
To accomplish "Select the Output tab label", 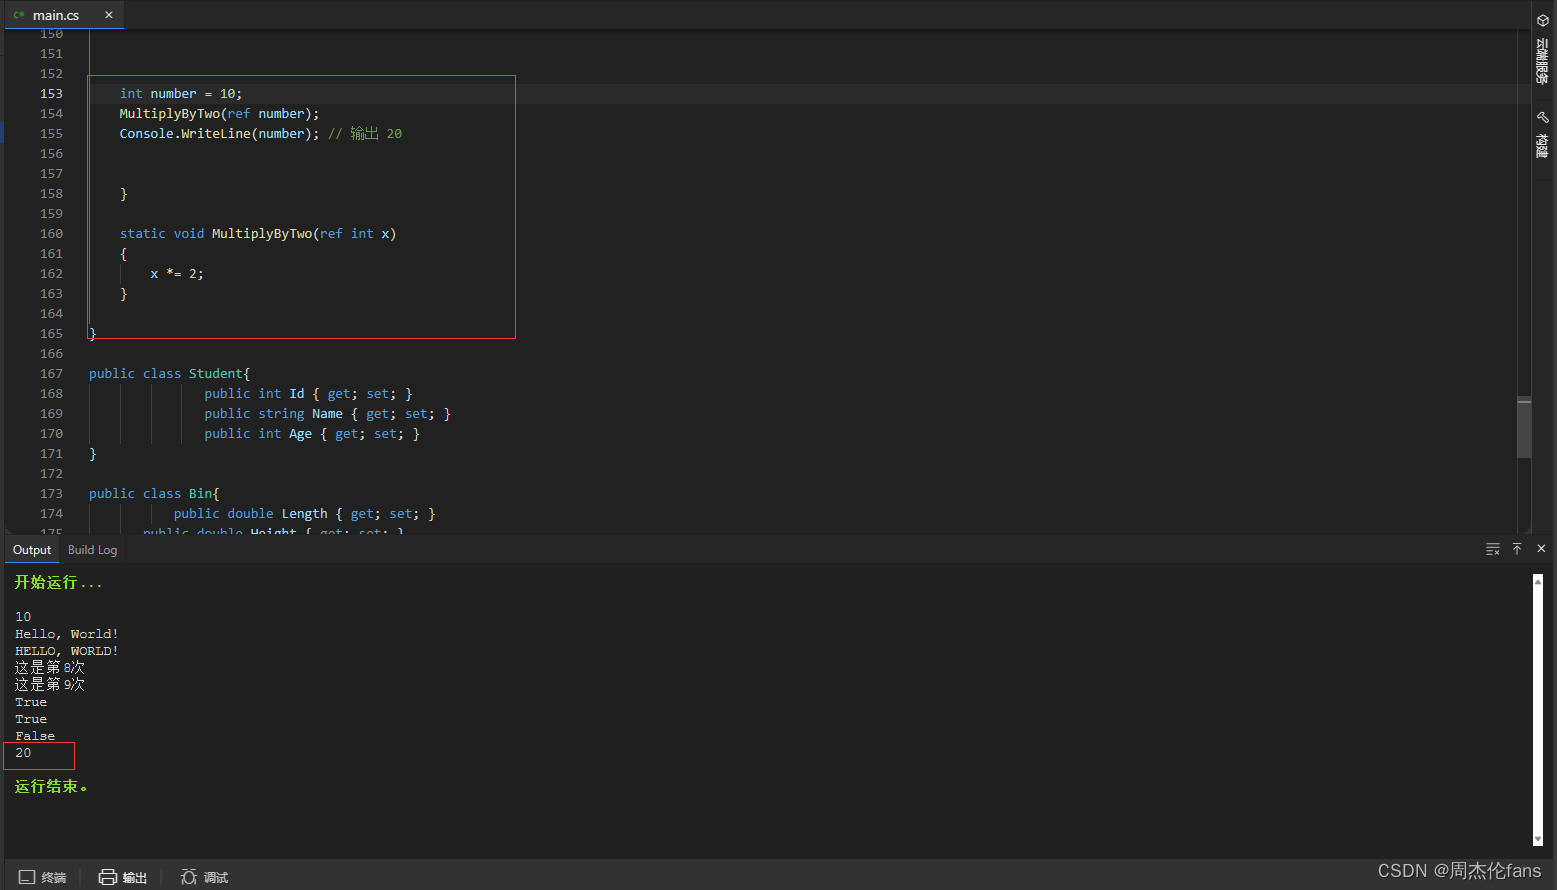I will 31,549.
